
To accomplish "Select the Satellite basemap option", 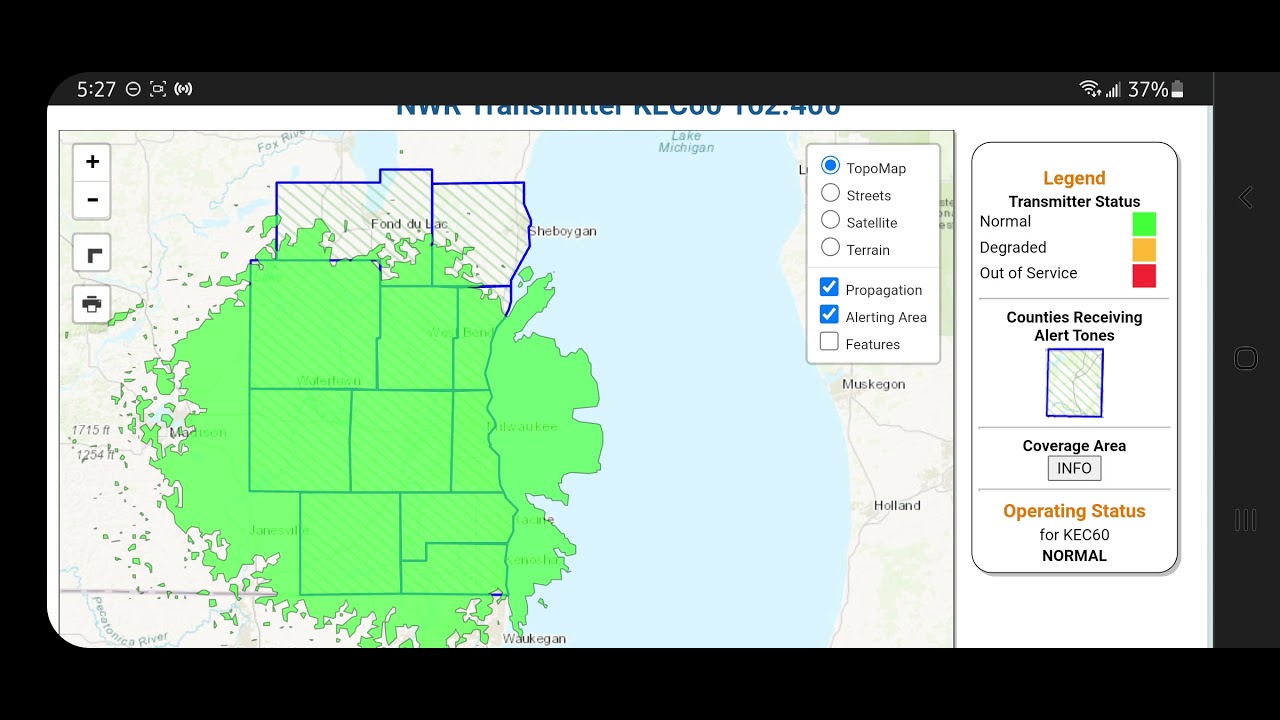I will [830, 220].
